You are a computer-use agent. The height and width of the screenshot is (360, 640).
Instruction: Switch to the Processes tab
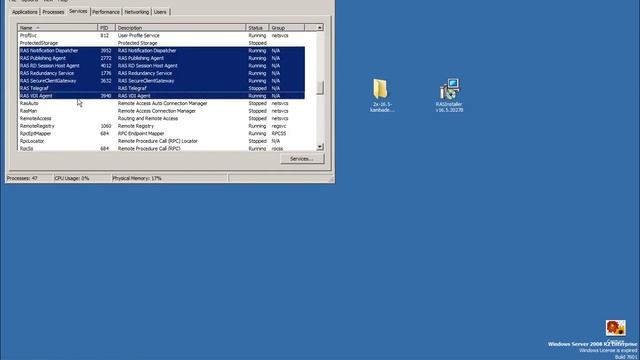[x=53, y=12]
